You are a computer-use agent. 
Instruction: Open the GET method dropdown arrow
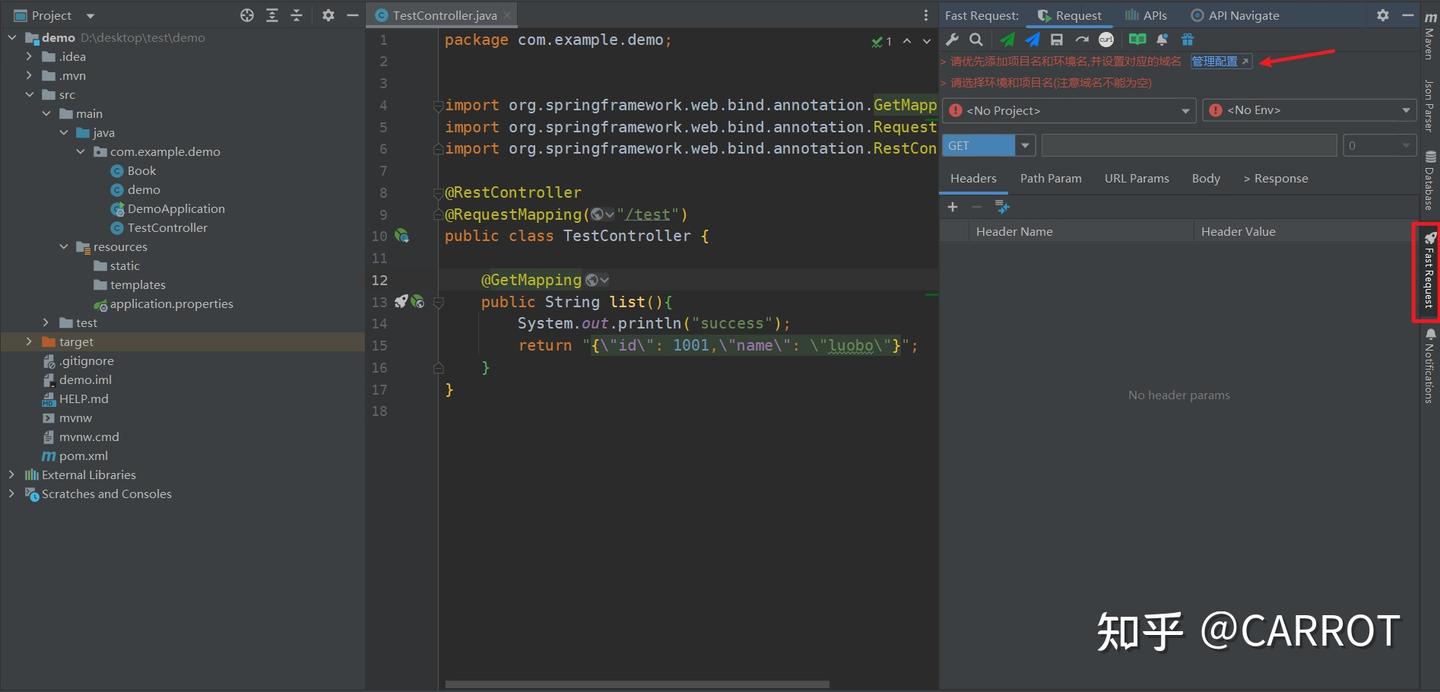click(x=1024, y=146)
